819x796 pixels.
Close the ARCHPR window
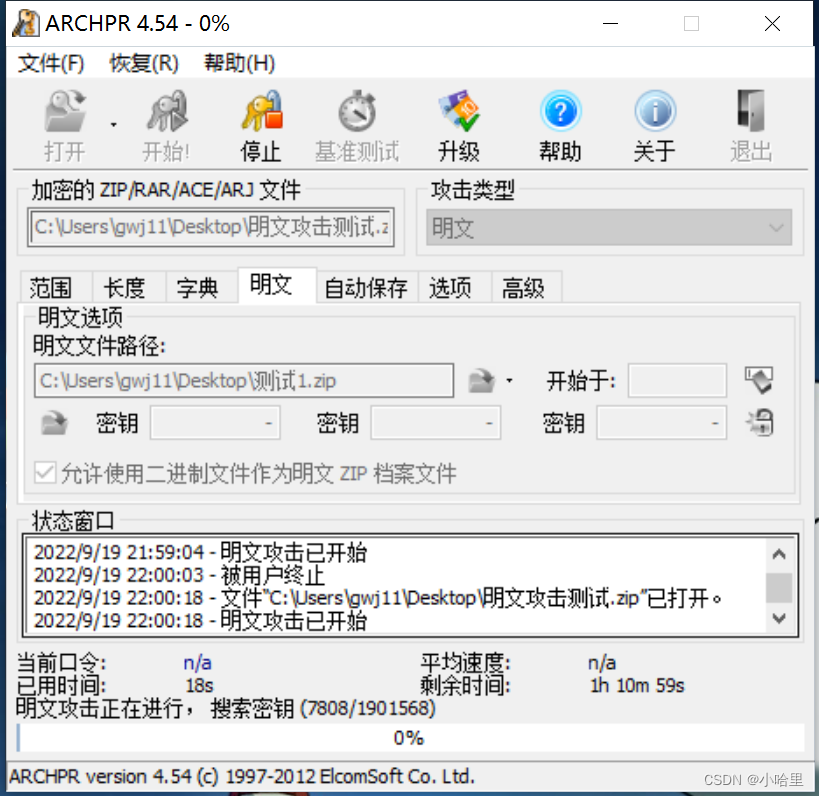pos(772,24)
